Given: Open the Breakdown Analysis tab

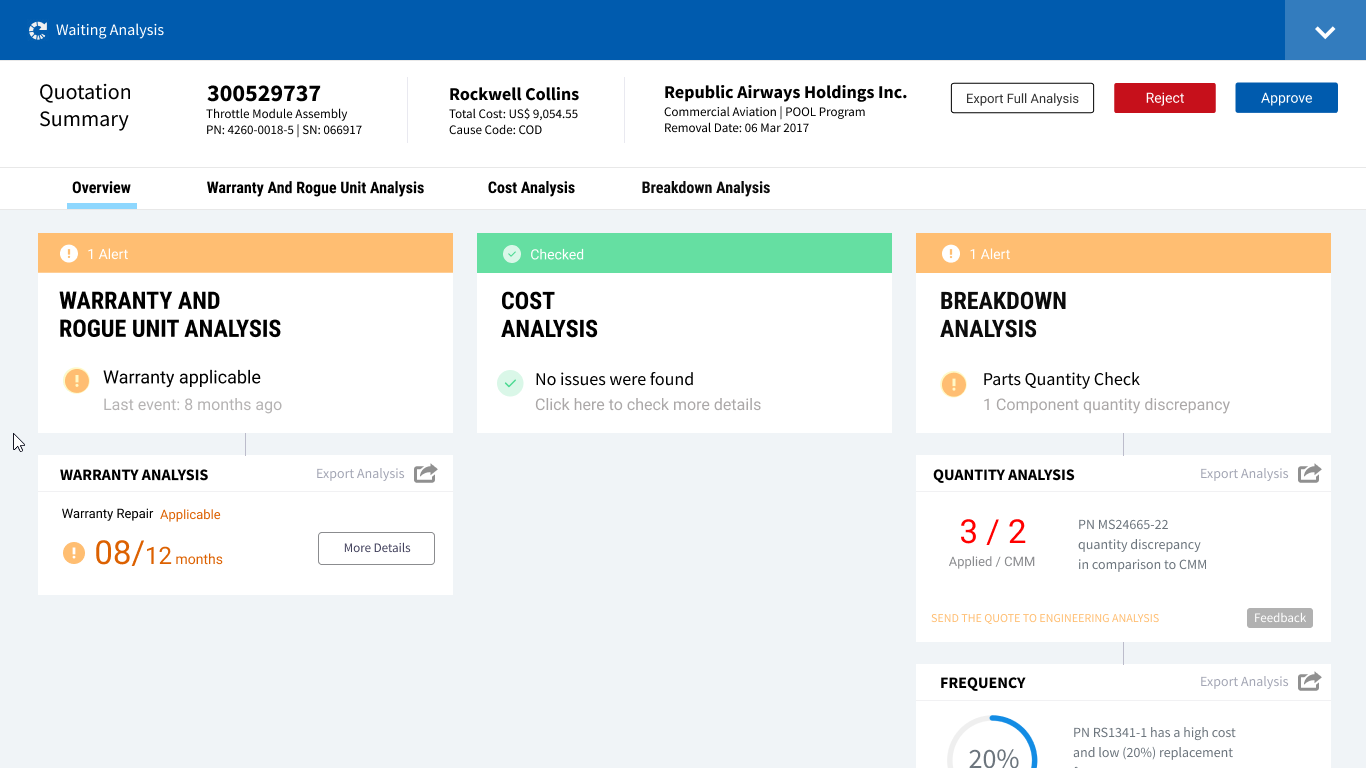Looking at the screenshot, I should point(706,187).
